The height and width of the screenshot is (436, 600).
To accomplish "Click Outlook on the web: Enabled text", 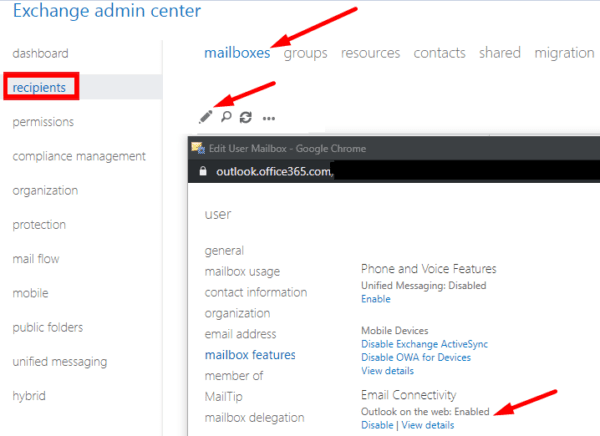I will (x=425, y=412).
